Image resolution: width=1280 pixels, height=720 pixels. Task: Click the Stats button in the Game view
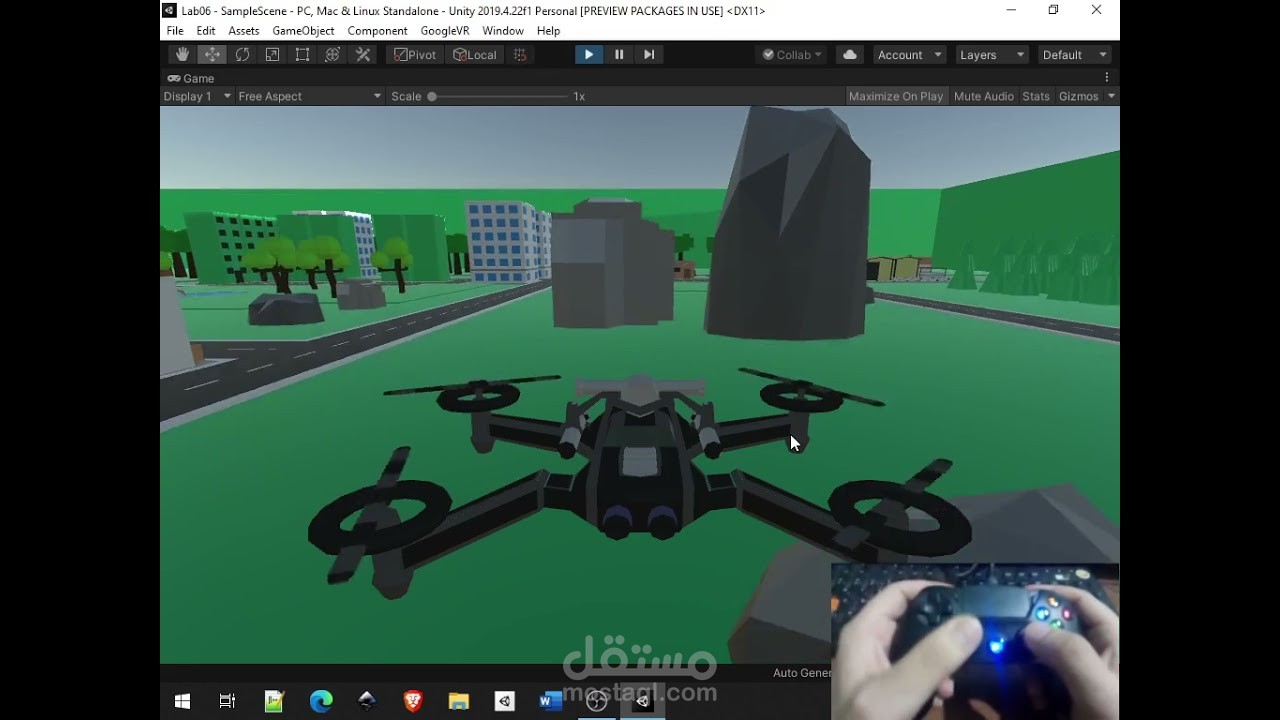pos(1035,96)
